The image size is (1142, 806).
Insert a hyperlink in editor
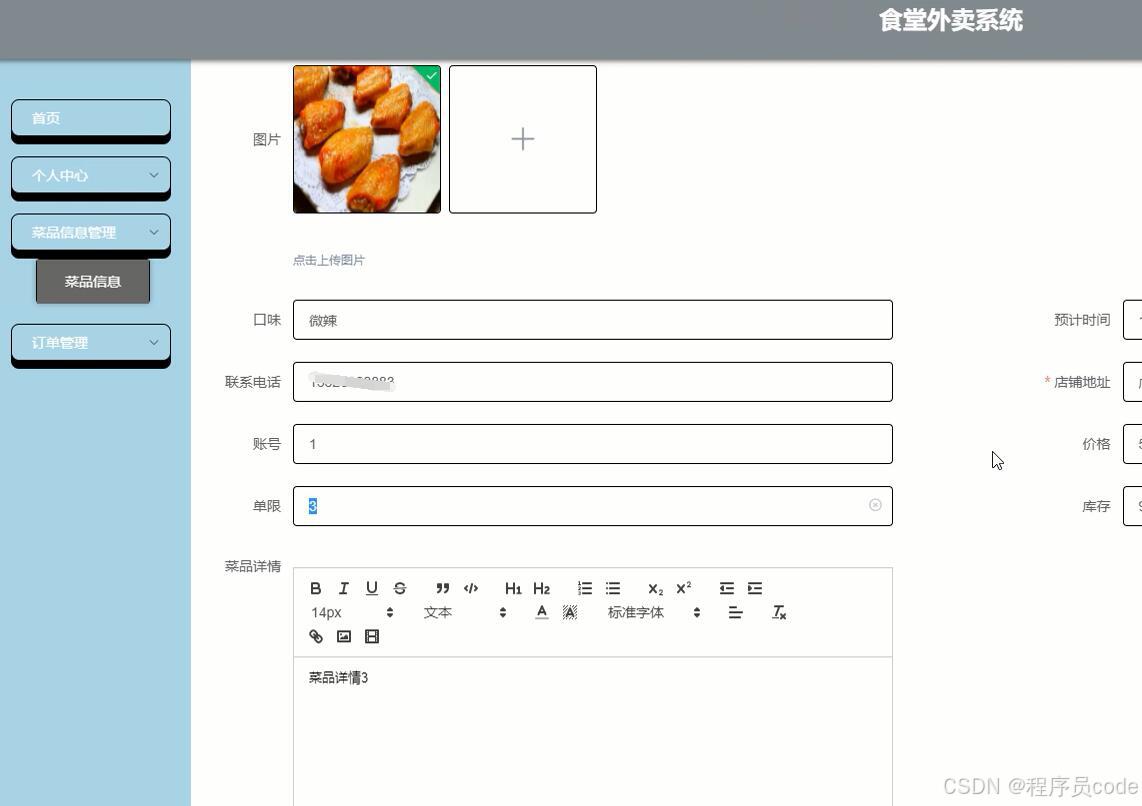point(315,636)
